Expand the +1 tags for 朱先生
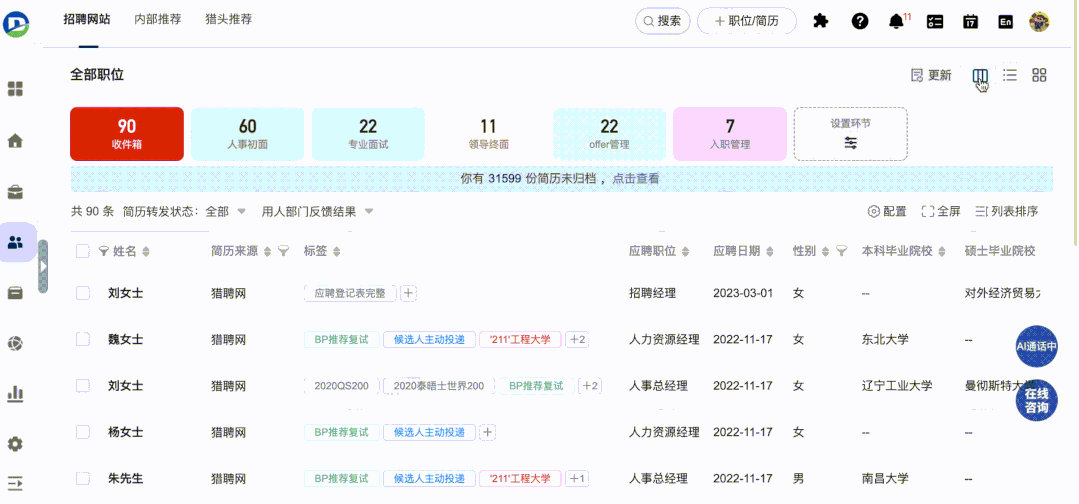The image size is (1079, 504). coord(577,479)
